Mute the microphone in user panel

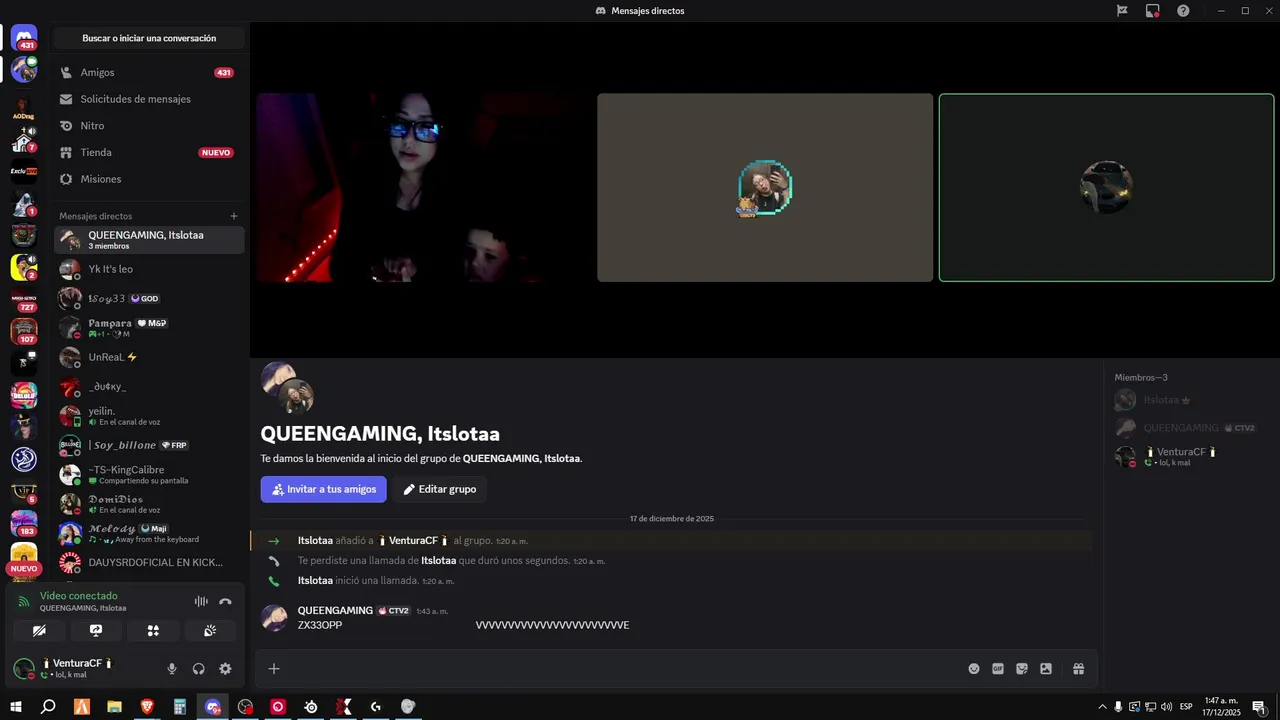coord(172,669)
